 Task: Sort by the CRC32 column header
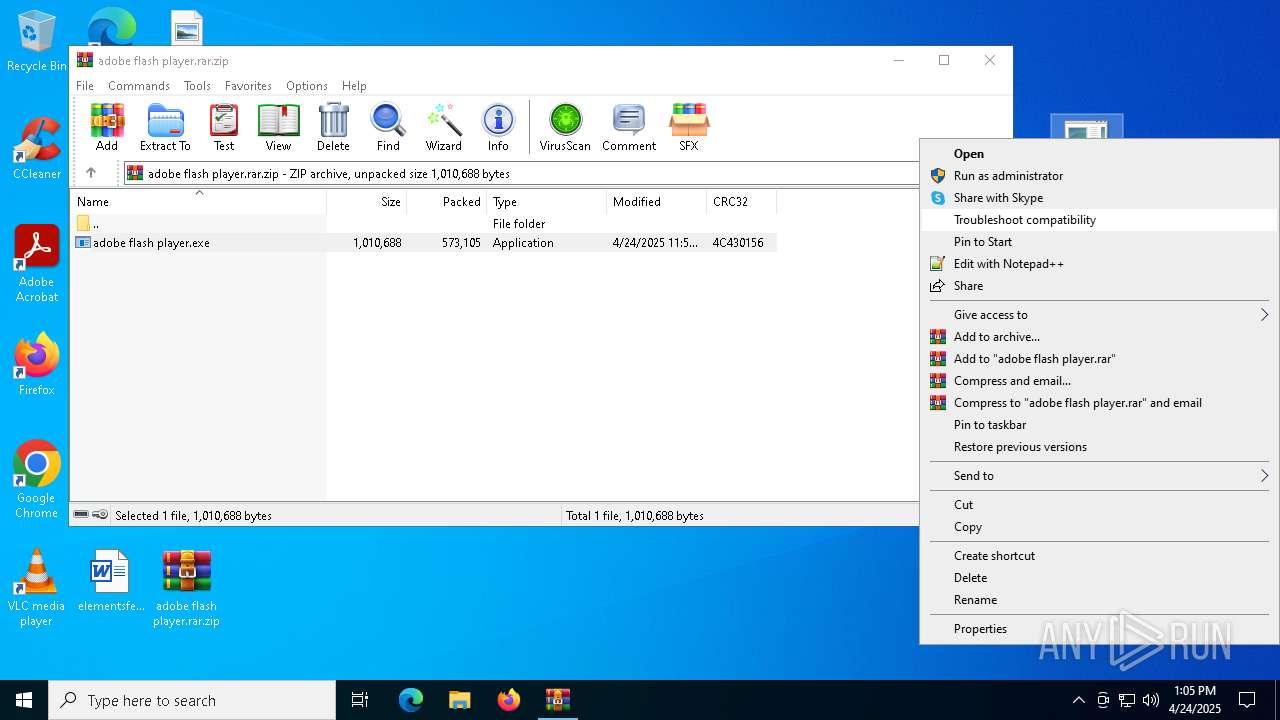pyautogui.click(x=742, y=201)
